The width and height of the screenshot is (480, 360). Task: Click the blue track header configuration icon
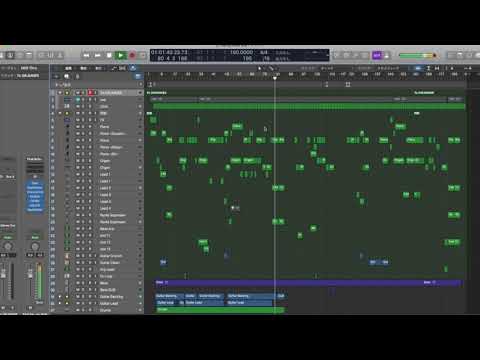coord(138,76)
